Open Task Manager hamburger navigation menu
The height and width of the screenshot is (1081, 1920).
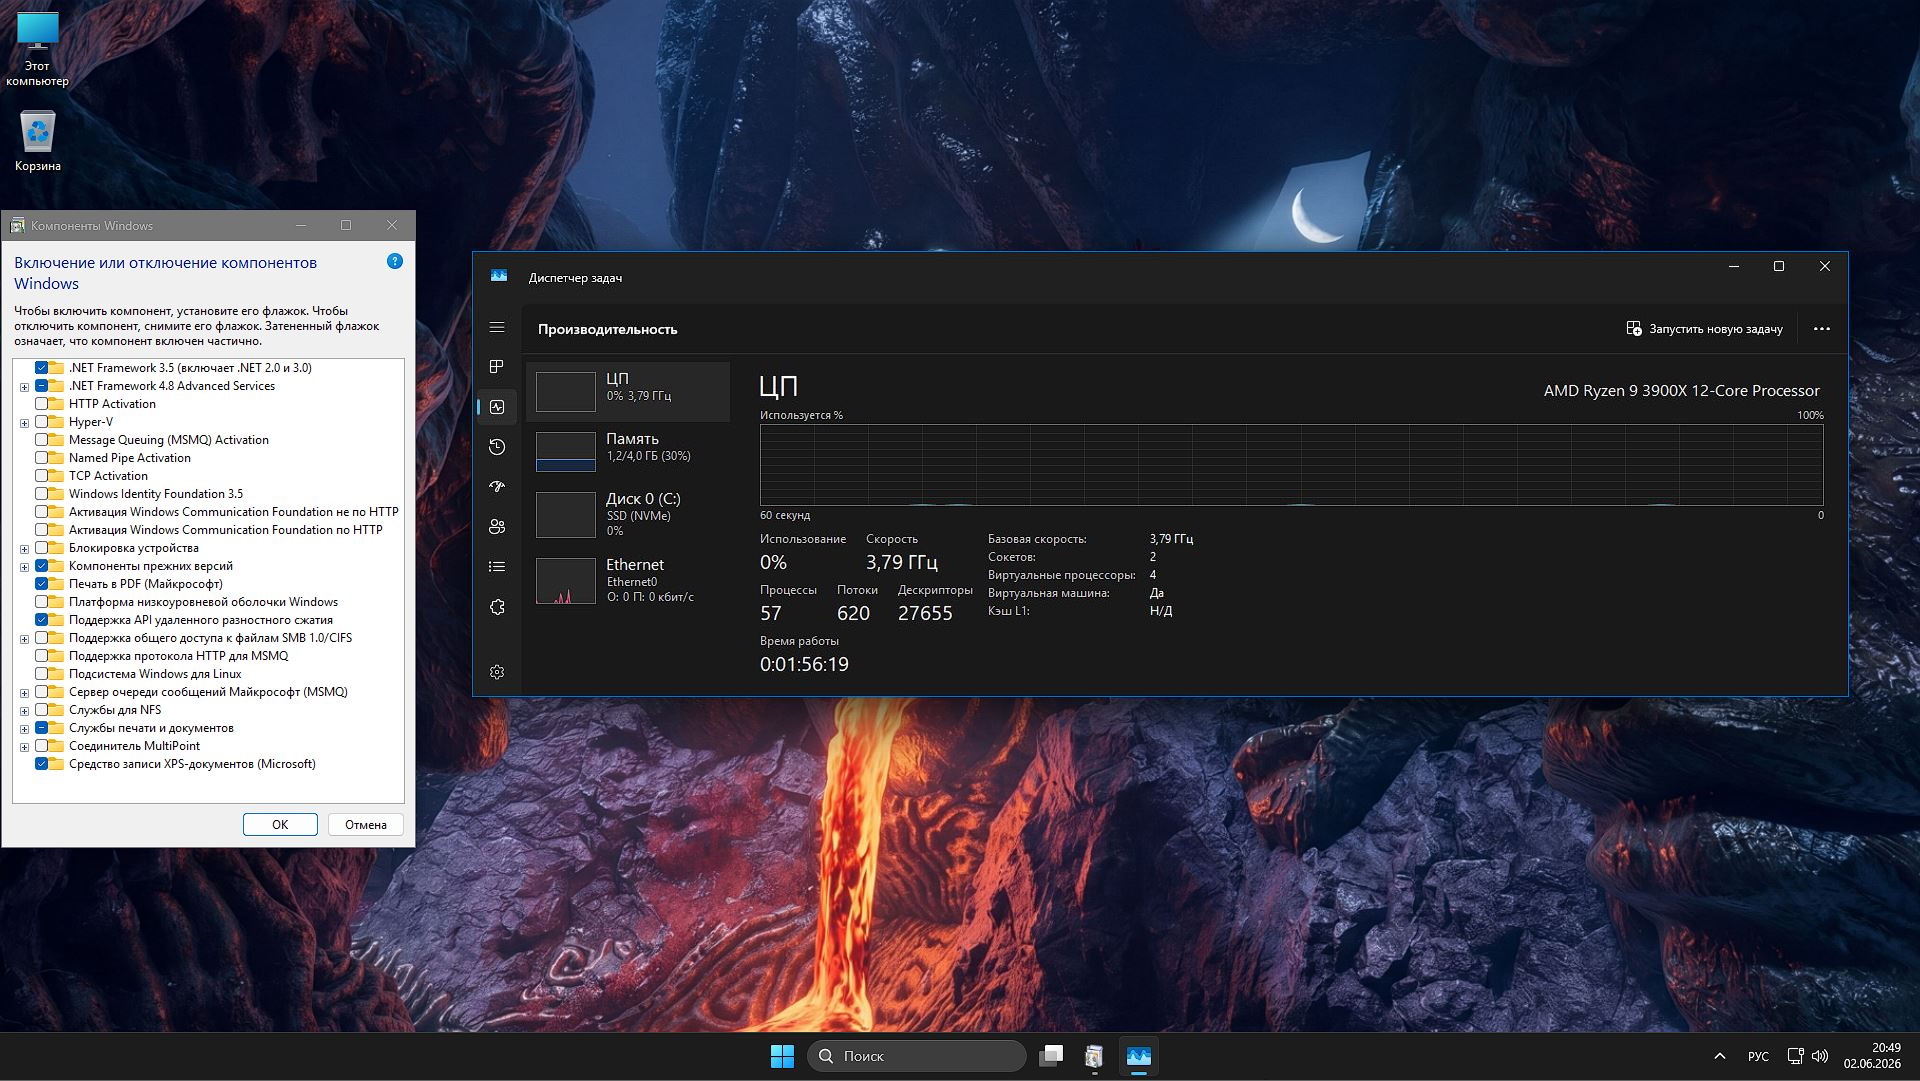[x=497, y=327]
